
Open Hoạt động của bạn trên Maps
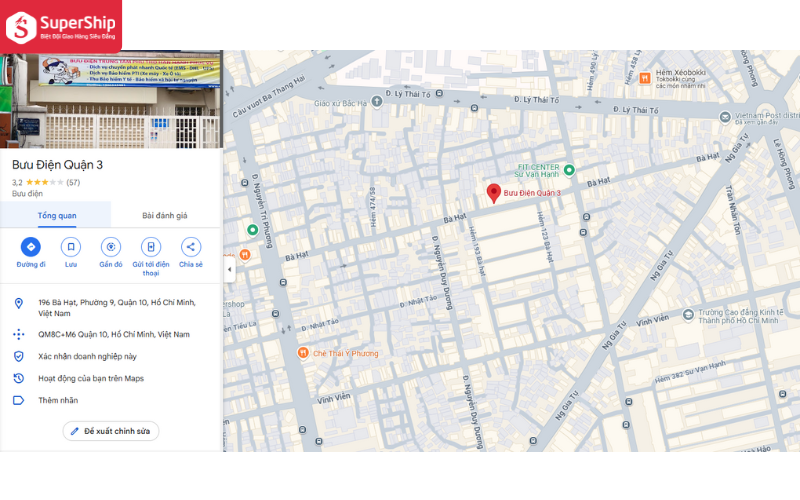coord(91,378)
